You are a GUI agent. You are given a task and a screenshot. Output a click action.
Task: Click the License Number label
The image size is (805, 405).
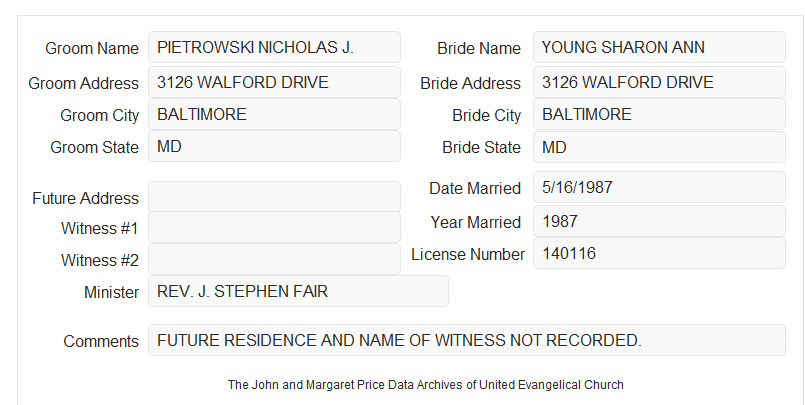468,255
